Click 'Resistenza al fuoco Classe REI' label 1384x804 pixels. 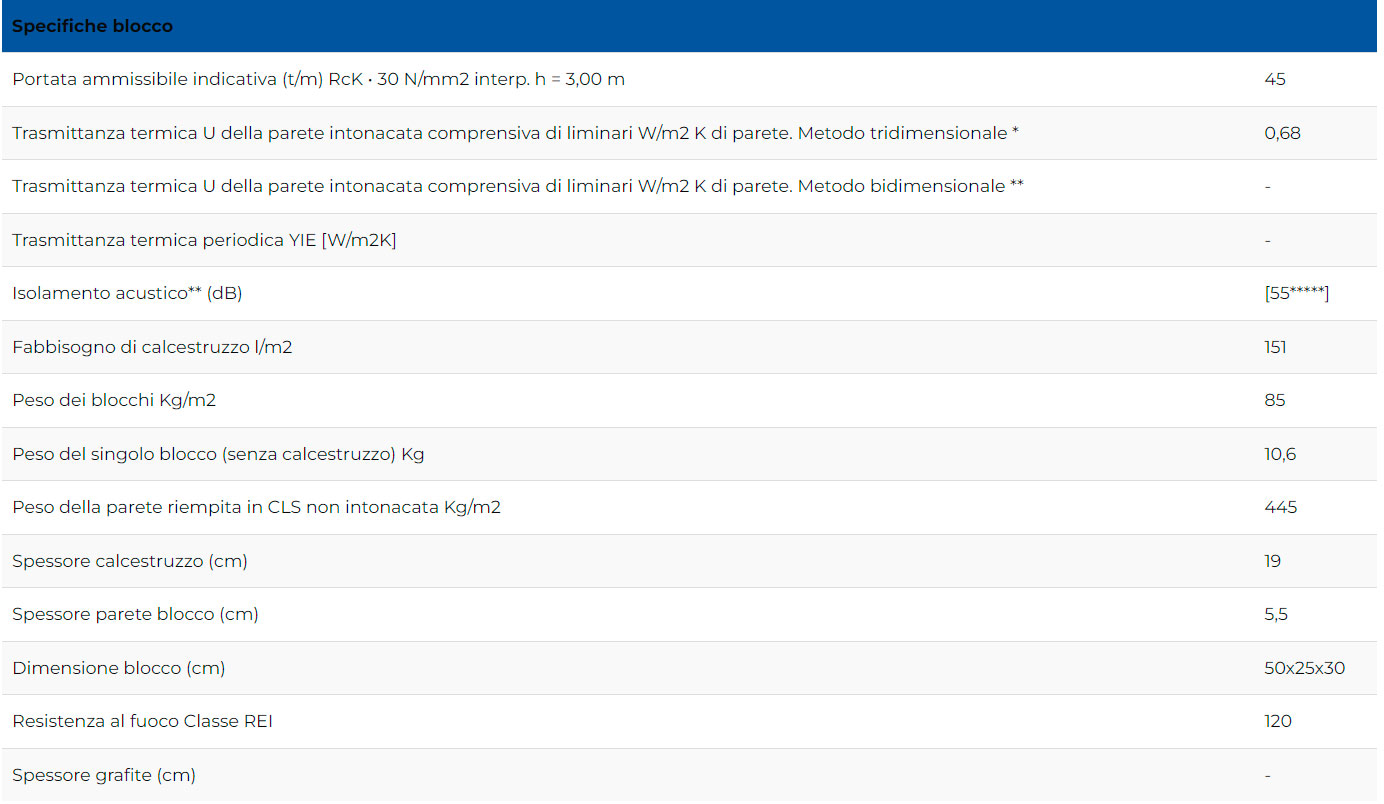click(x=142, y=721)
